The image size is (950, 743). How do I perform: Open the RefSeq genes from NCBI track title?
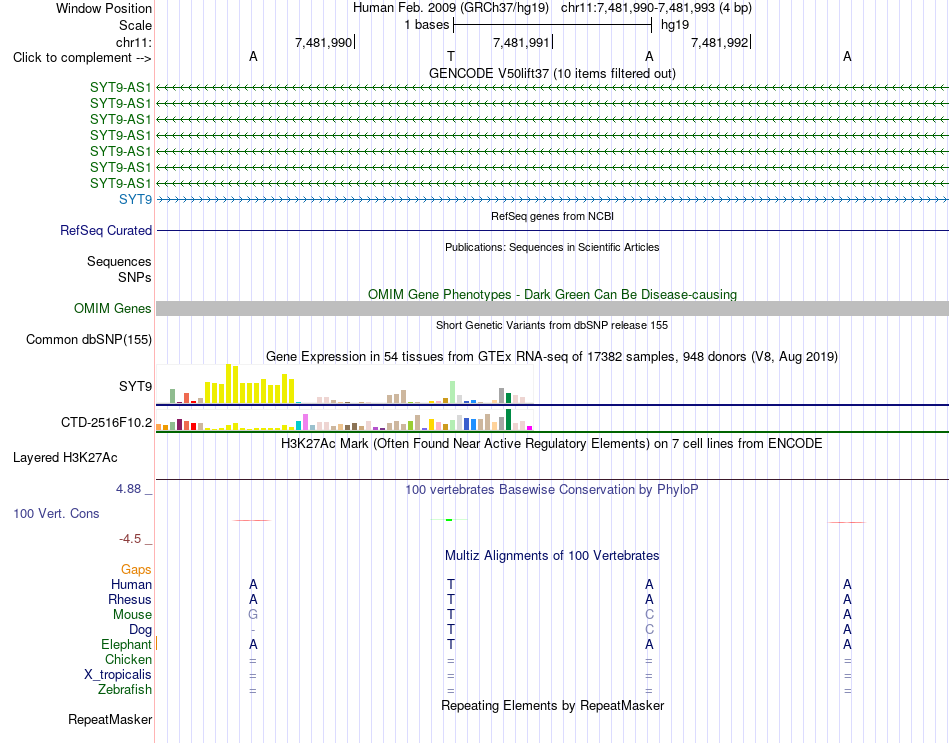(552, 216)
